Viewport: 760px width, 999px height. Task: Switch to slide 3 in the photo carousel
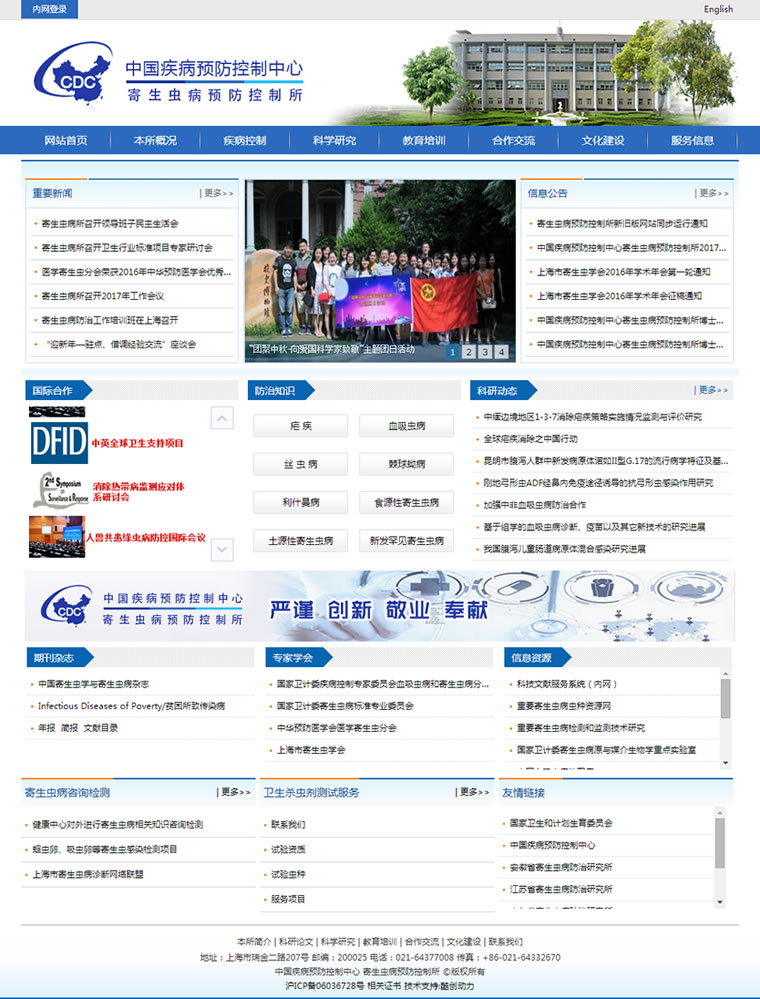485,351
